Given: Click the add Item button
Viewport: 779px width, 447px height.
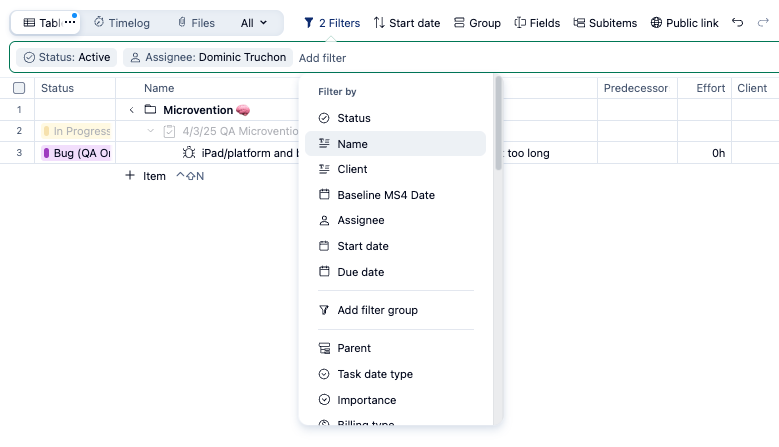Looking at the screenshot, I should point(144,176).
